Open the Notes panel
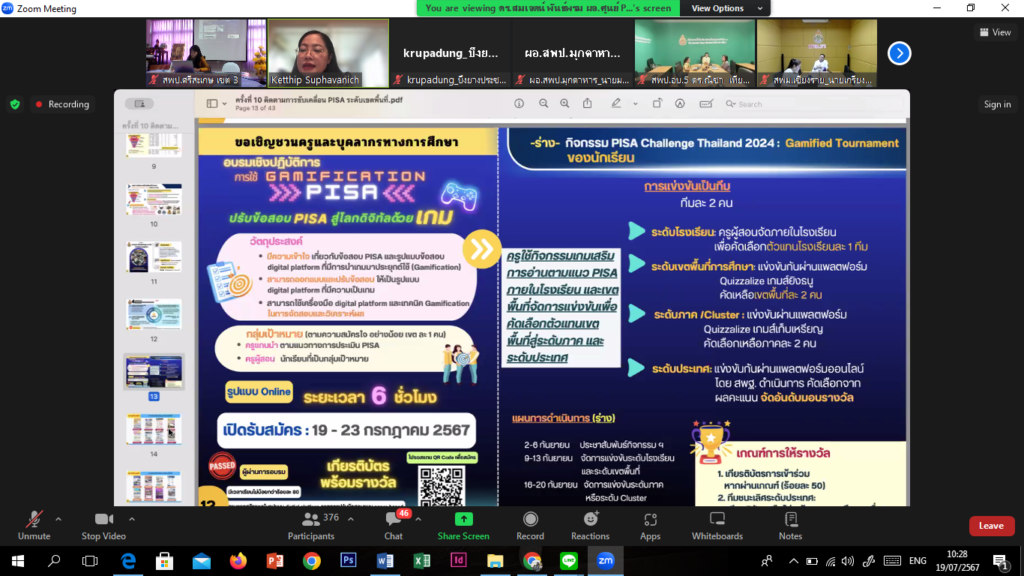The image size is (1024, 576). pyautogui.click(x=790, y=524)
